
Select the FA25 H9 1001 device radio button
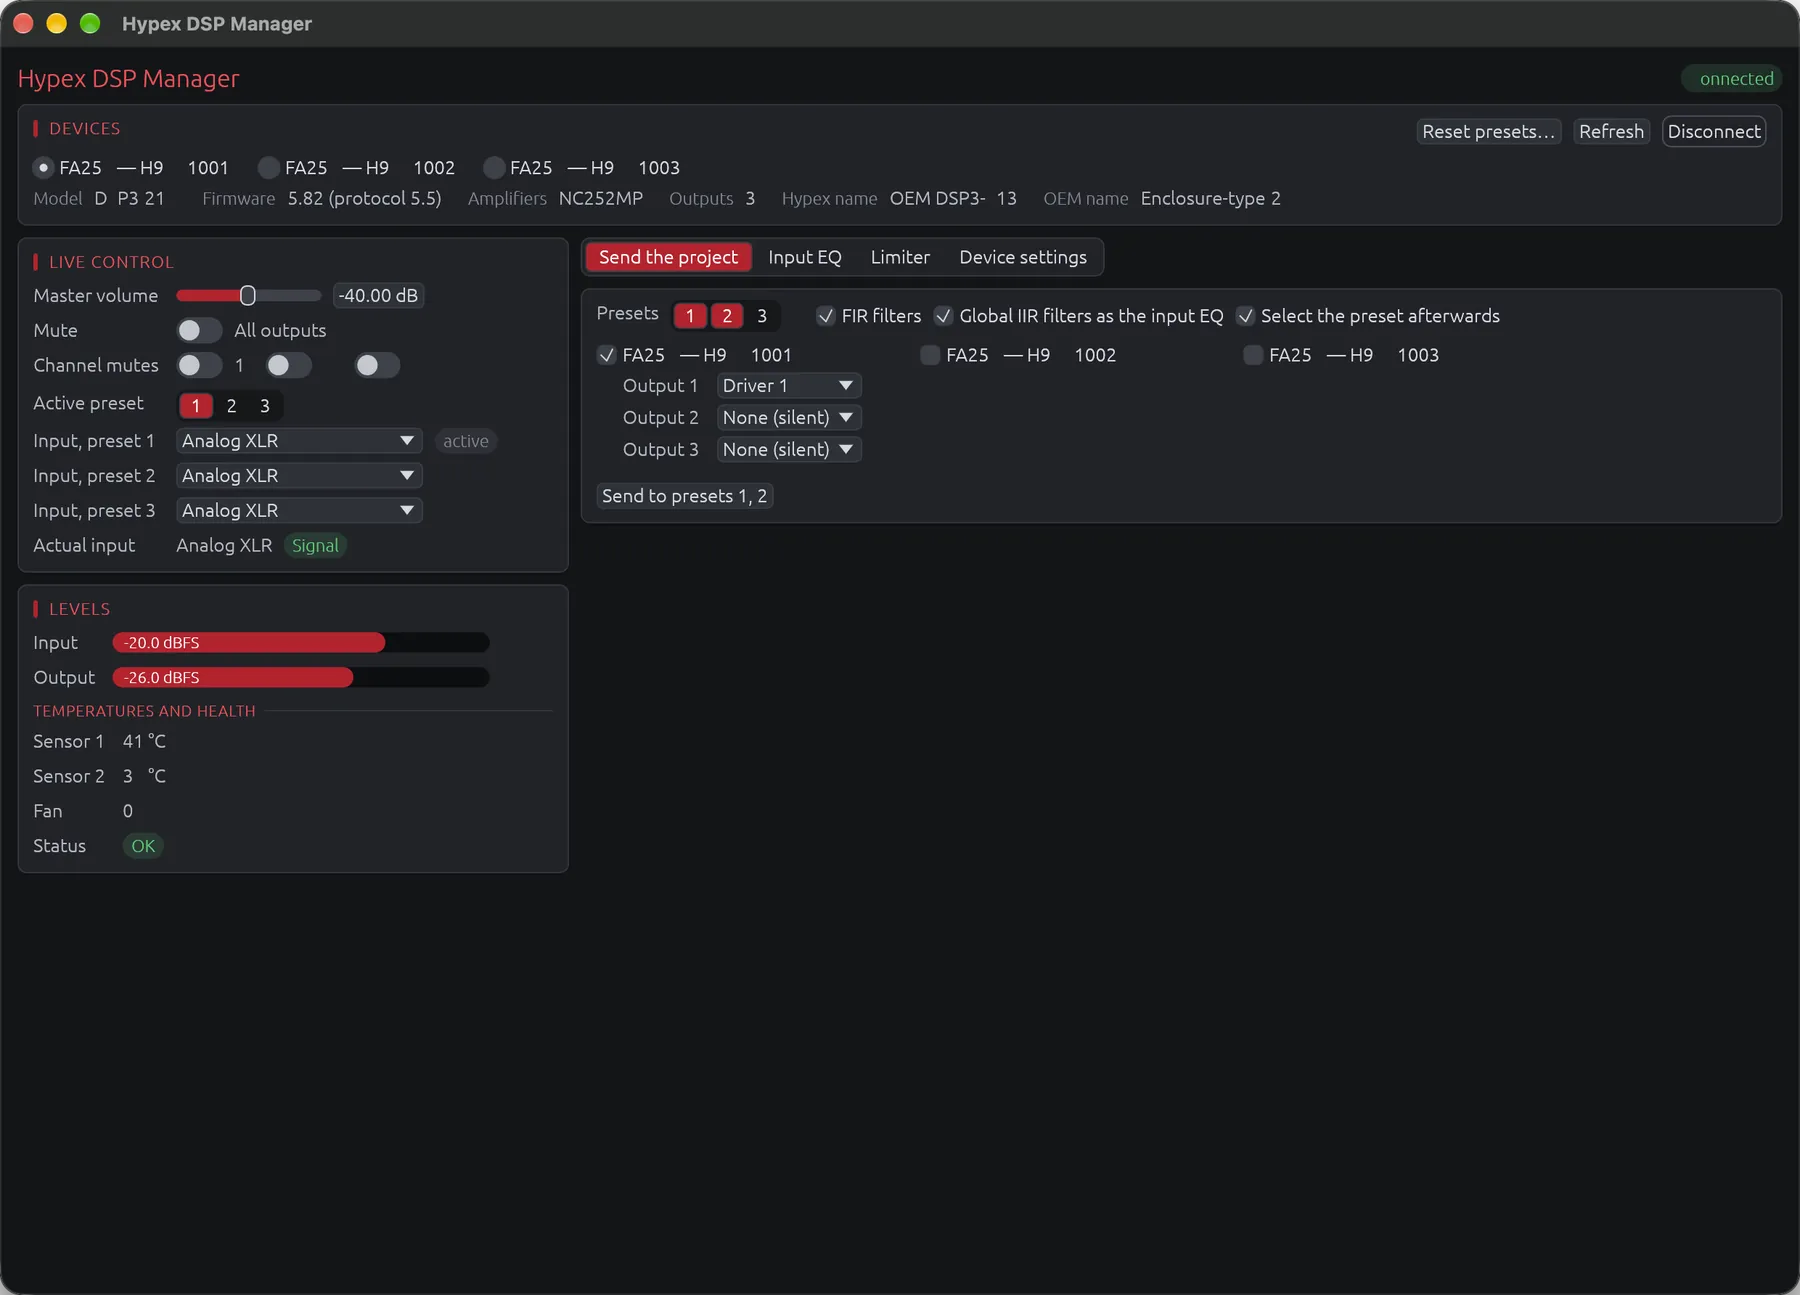43,168
